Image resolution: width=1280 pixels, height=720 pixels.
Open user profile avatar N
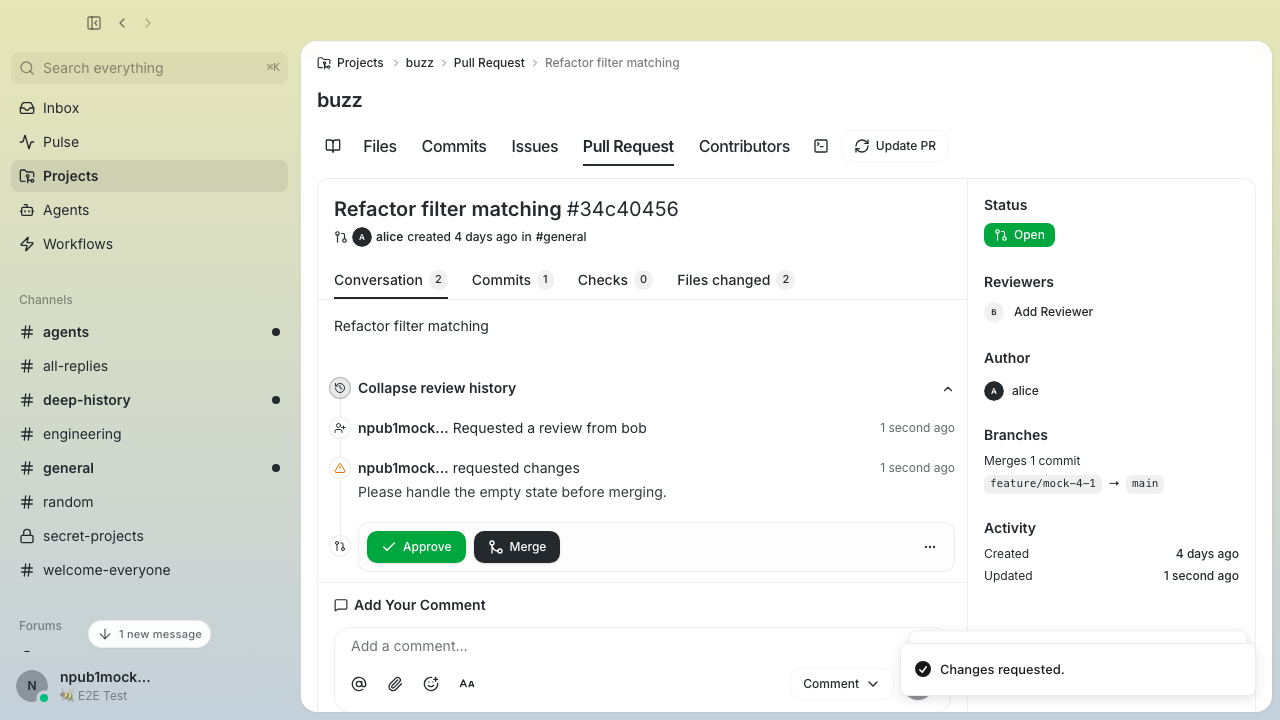click(32, 686)
